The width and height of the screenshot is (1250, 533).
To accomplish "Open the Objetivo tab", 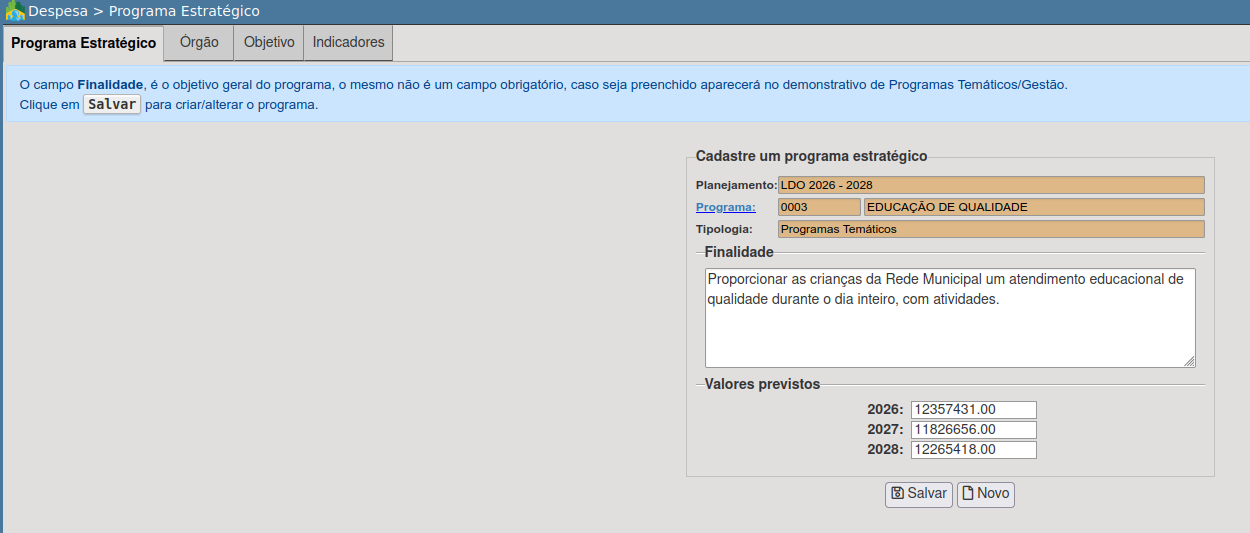I will 269,43.
